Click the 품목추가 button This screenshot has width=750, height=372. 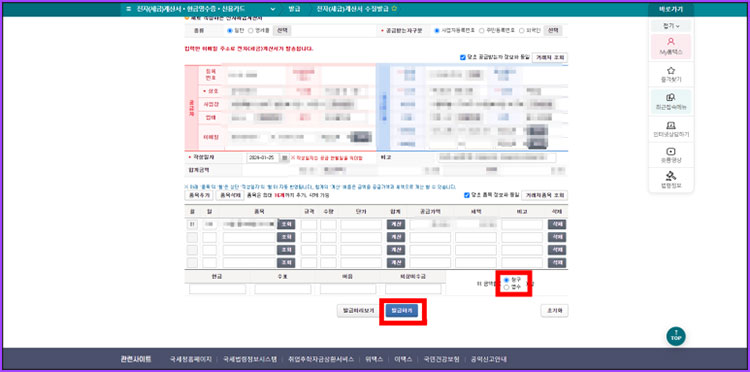coord(199,195)
